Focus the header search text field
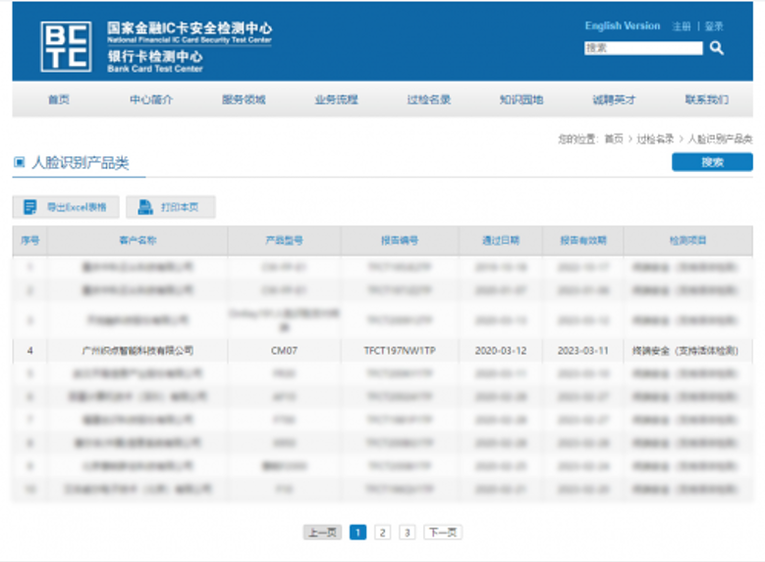Image resolution: width=765 pixels, height=562 pixels. [643, 48]
